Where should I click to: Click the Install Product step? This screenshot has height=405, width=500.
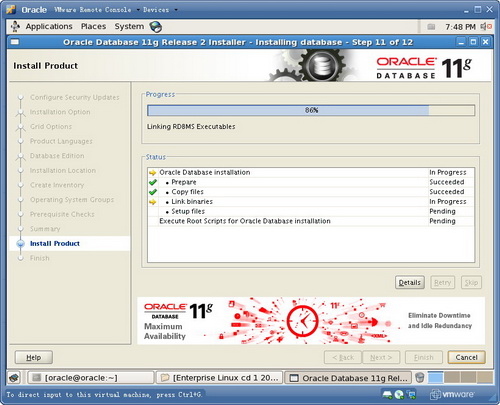pyautogui.click(x=55, y=244)
